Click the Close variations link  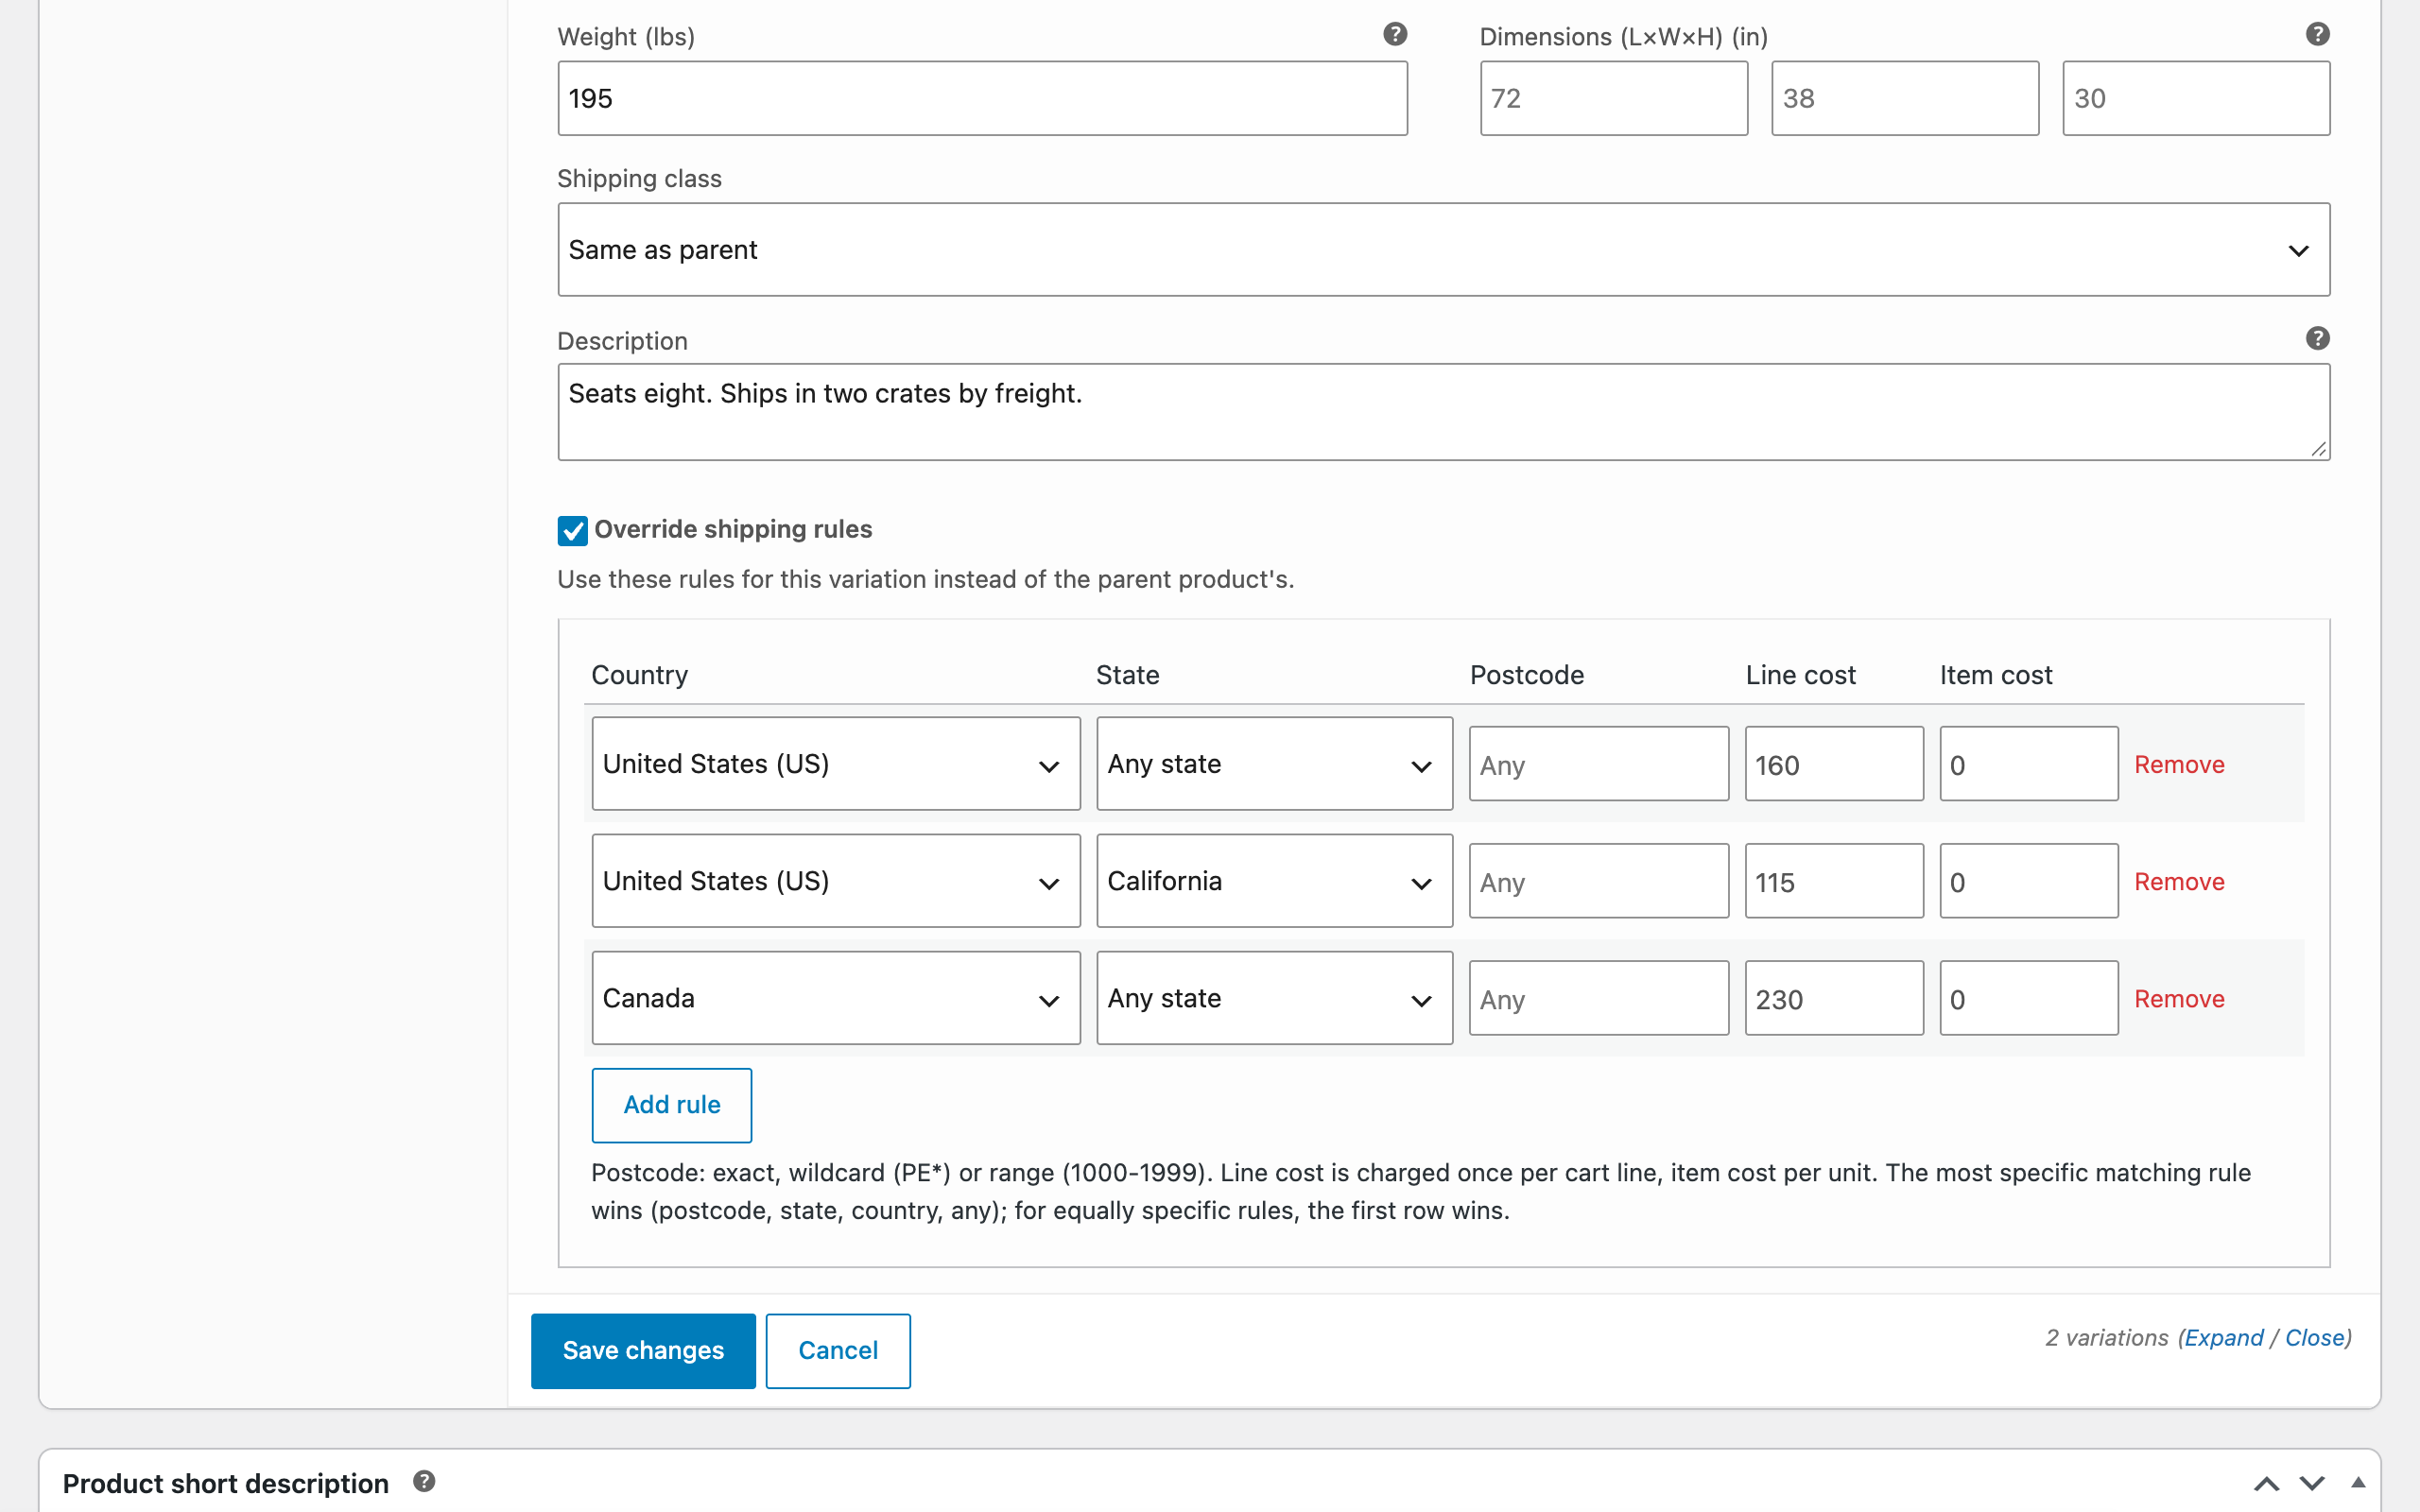click(2314, 1338)
